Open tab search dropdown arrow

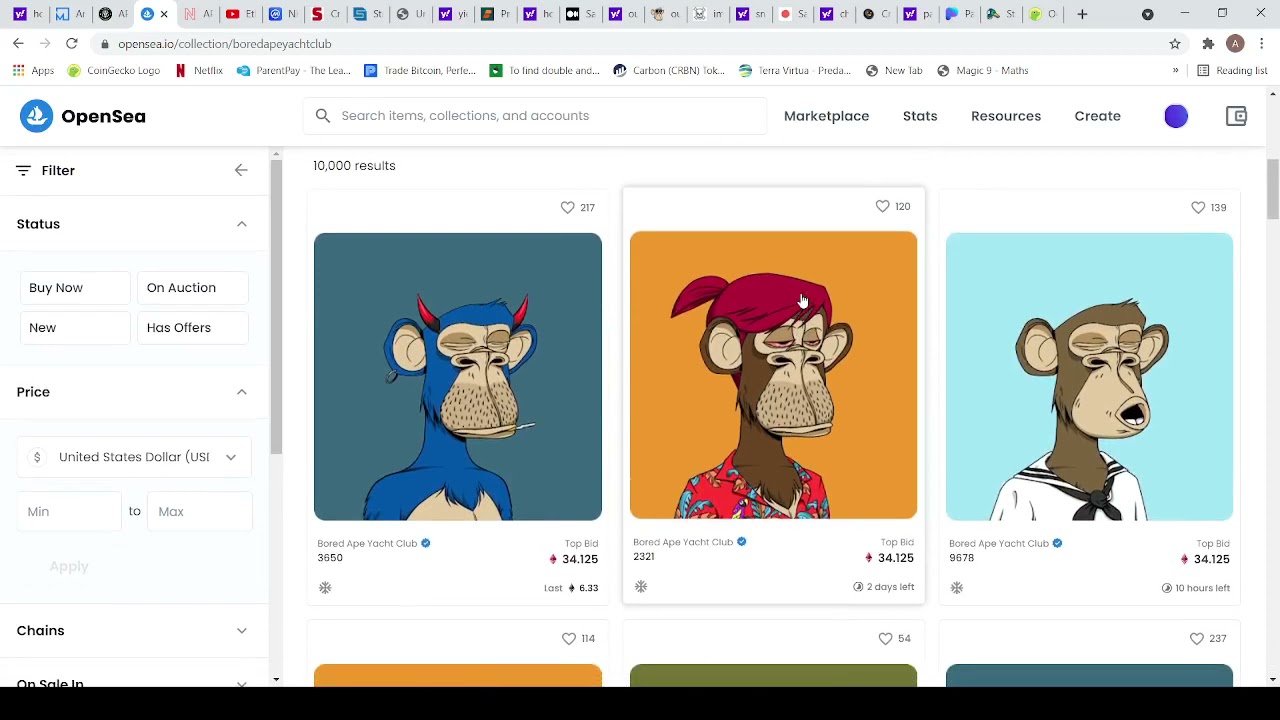pos(1147,14)
